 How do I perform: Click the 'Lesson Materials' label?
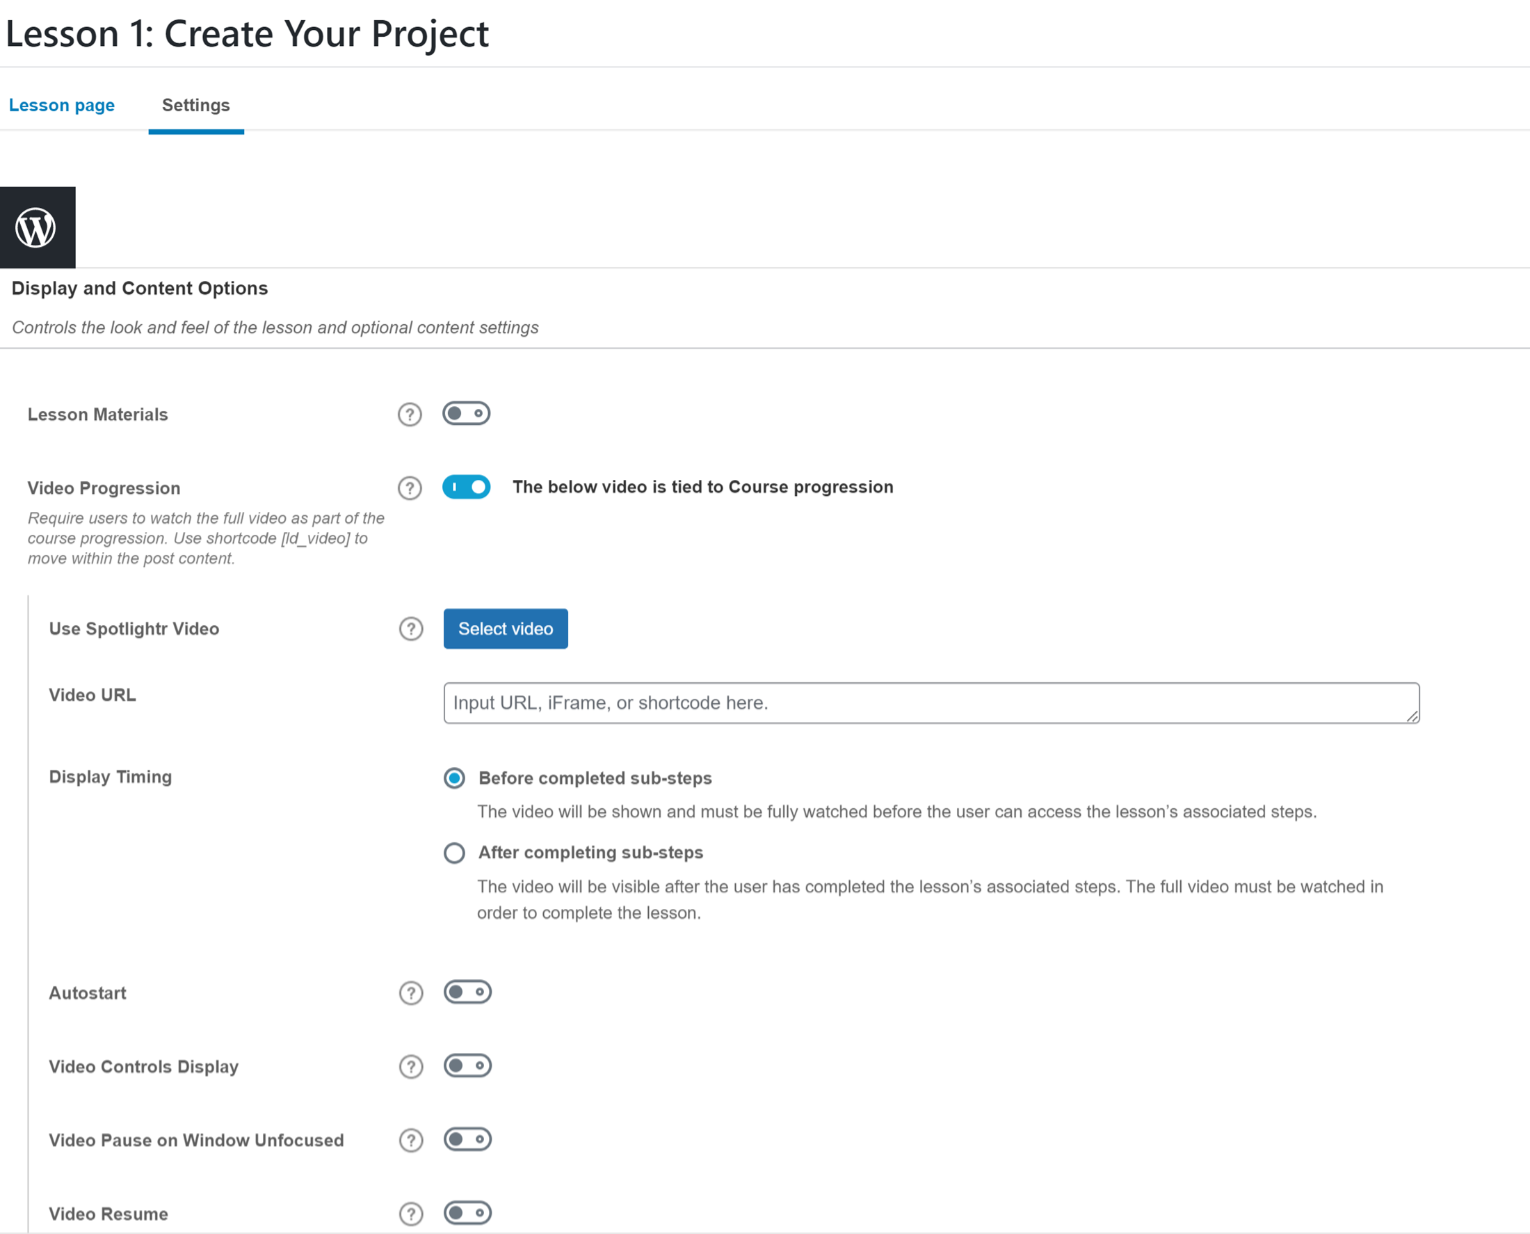click(x=98, y=414)
